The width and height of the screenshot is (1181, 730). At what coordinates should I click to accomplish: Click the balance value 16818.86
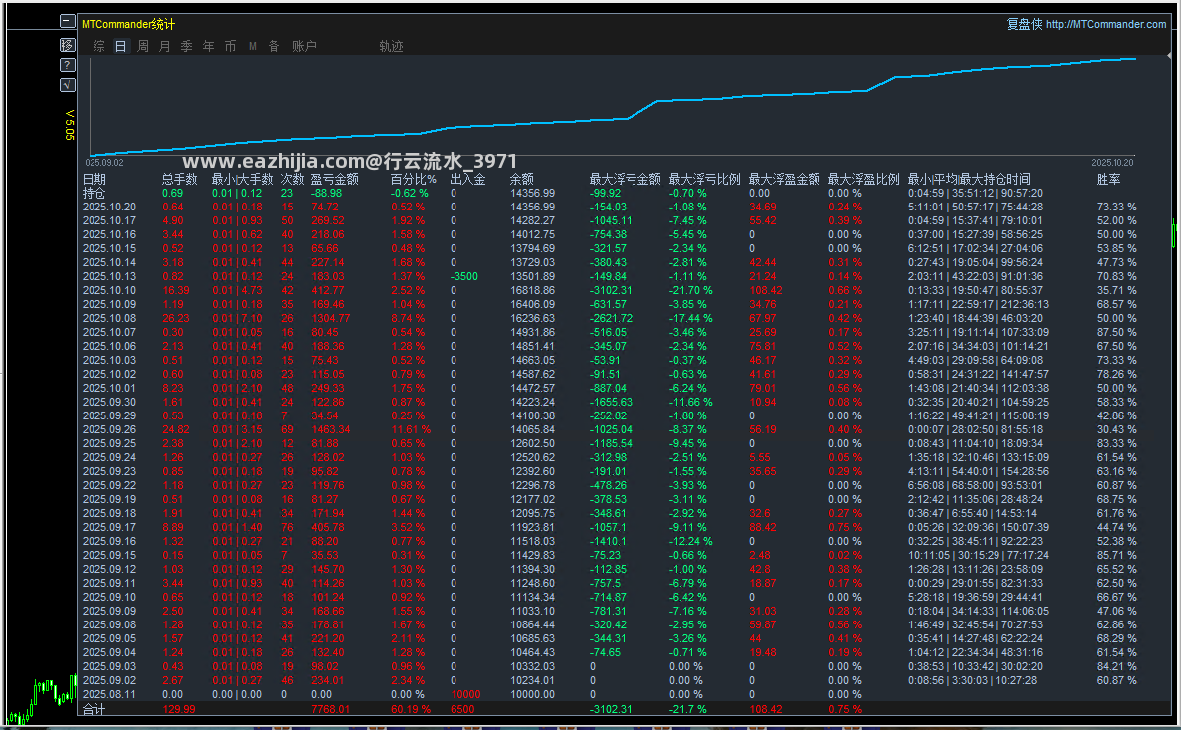pos(533,290)
